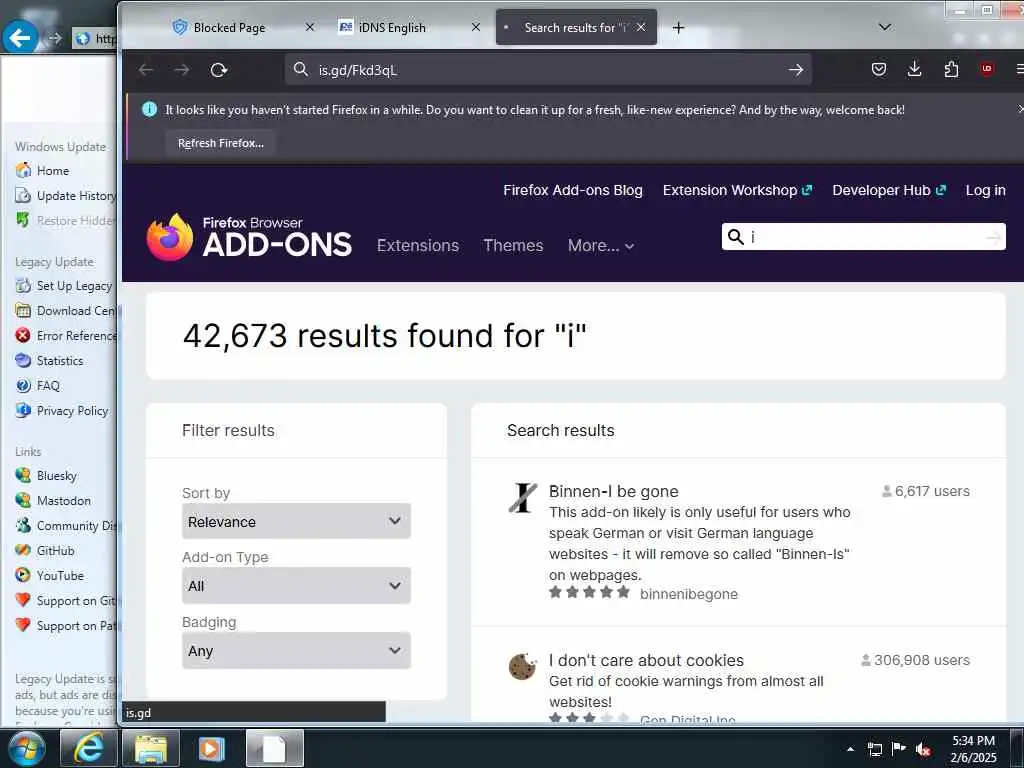Open Save to Pocket icon
Screen dimensions: 1024x768
click(x=879, y=69)
